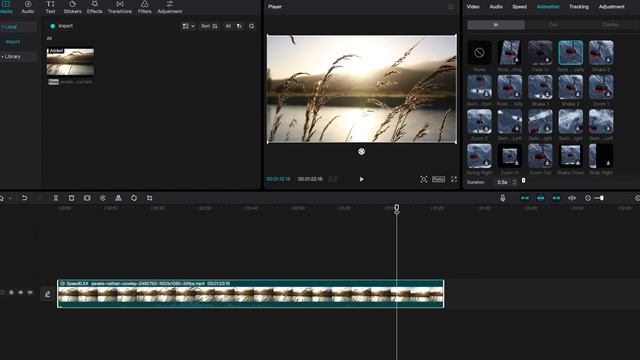Switch to the Tracking tab
Image resolution: width=640 pixels, height=360 pixels.
coord(579,7)
